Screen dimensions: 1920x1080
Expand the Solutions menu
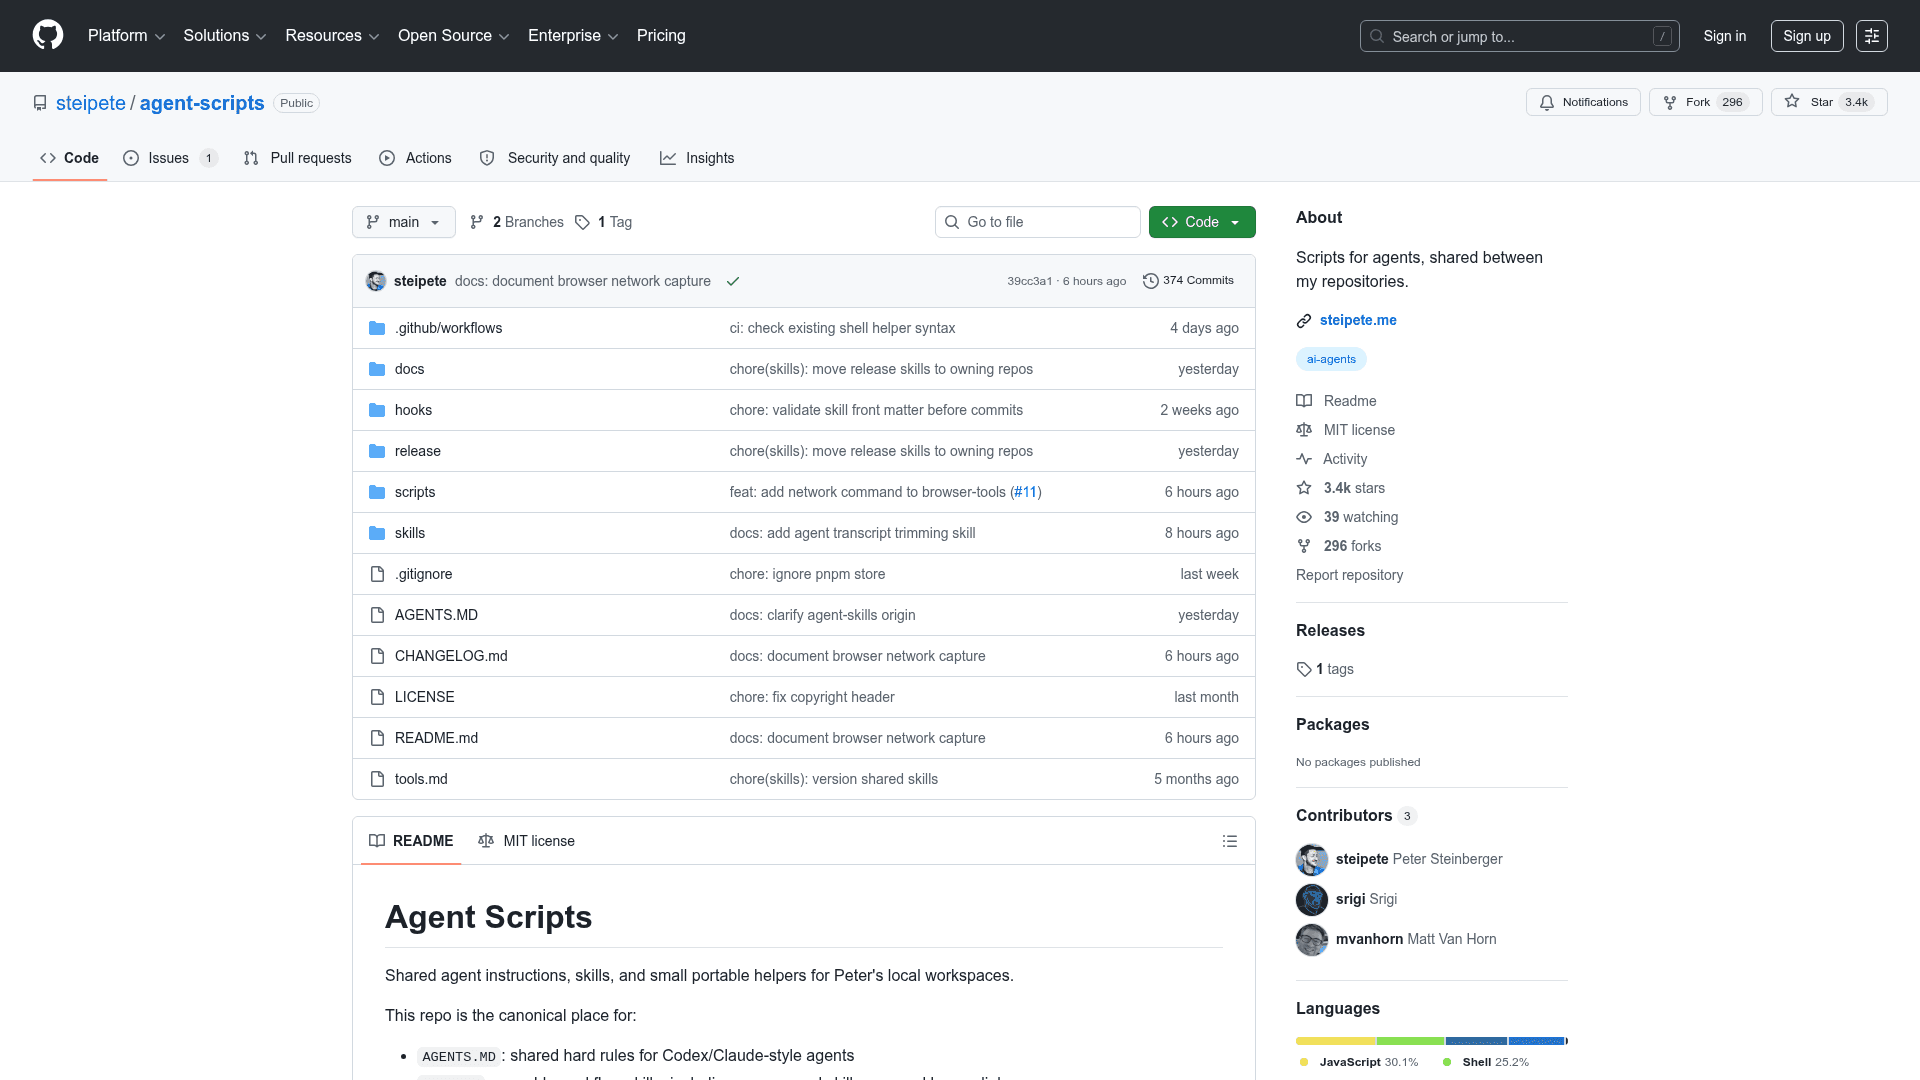tap(225, 35)
